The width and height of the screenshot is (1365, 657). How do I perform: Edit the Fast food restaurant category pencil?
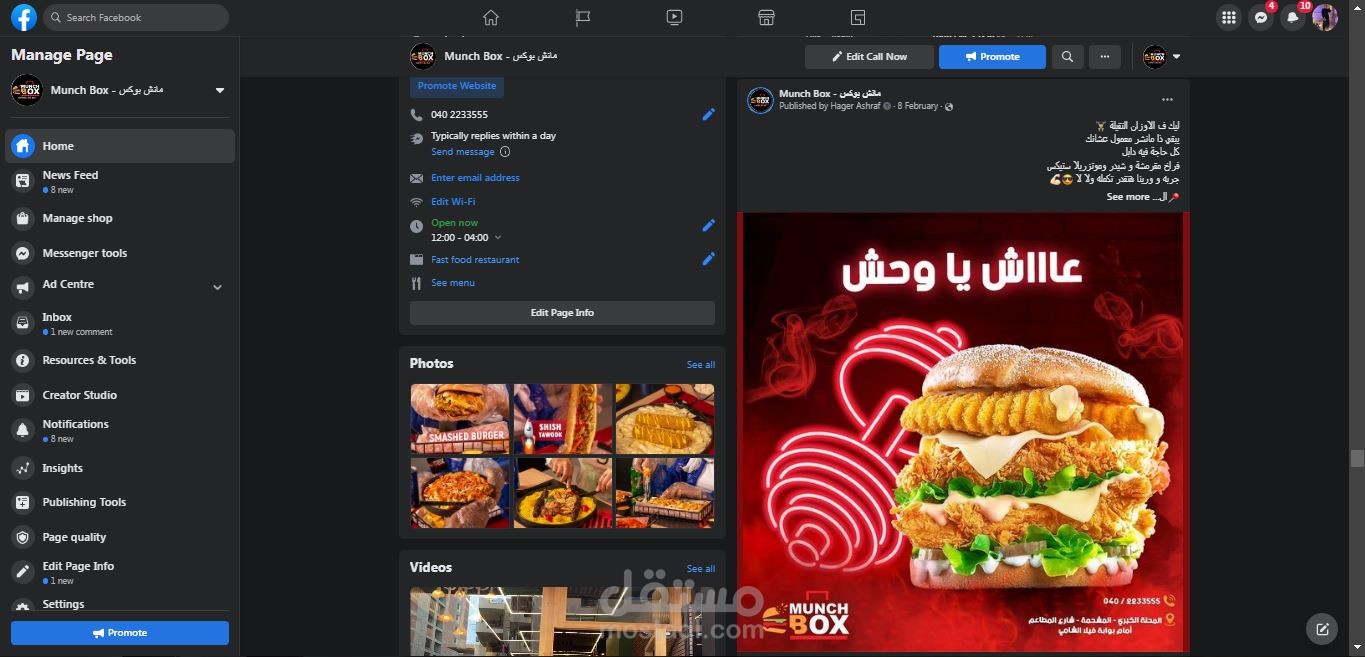click(708, 259)
